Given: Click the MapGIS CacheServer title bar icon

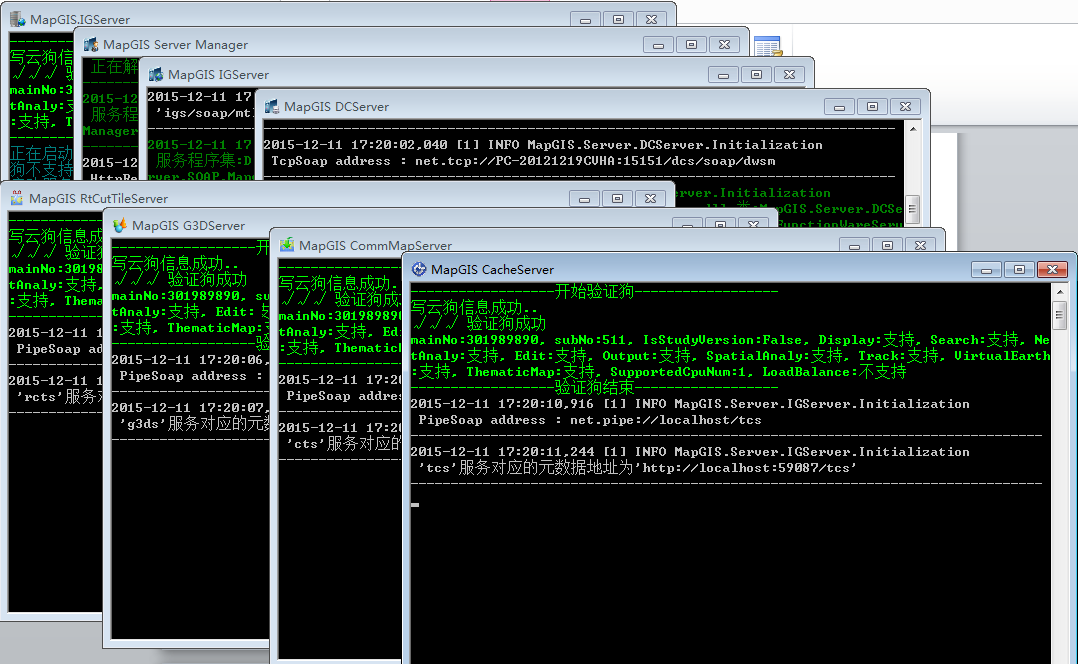Looking at the screenshot, I should 419,269.
